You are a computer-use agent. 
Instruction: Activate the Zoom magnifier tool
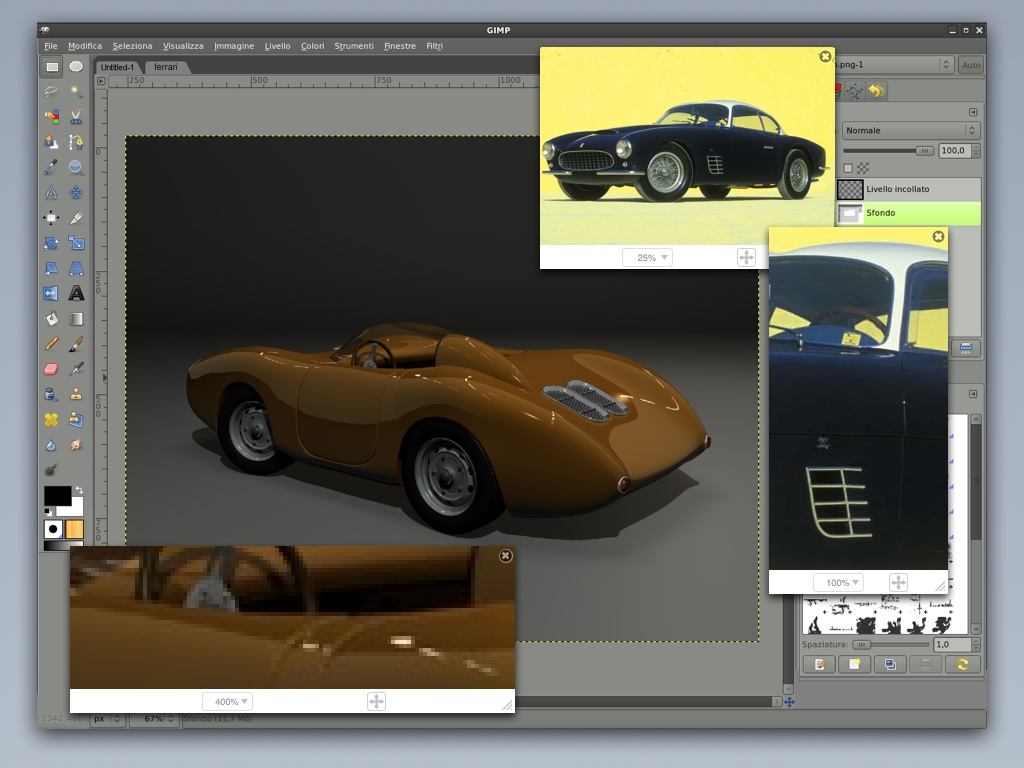click(76, 168)
